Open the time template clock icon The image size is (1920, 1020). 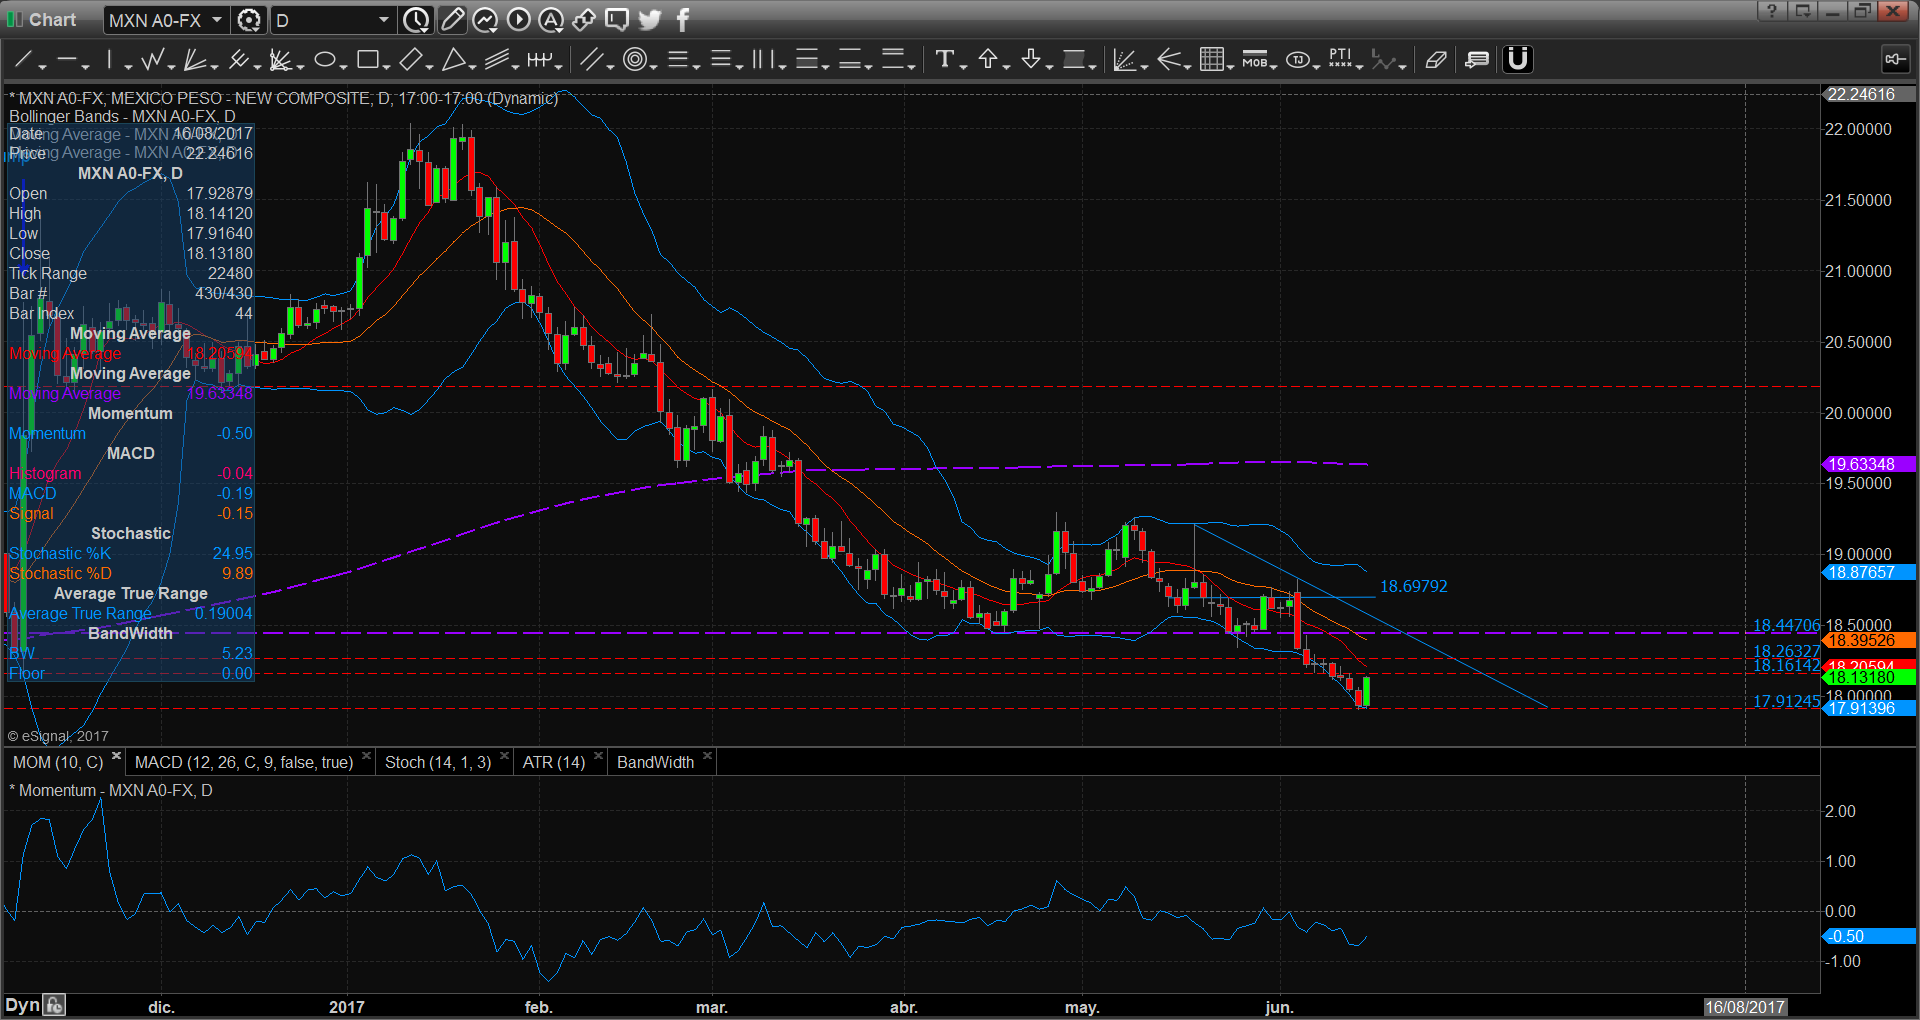click(416, 20)
